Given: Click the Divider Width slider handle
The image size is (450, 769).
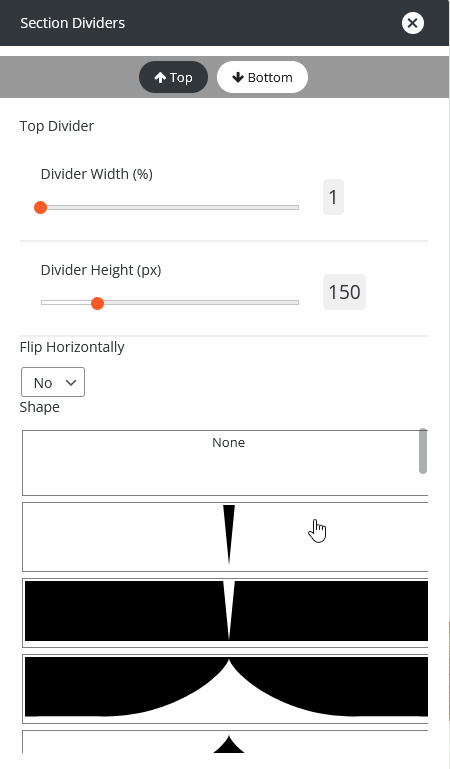Looking at the screenshot, I should click(x=40, y=207).
